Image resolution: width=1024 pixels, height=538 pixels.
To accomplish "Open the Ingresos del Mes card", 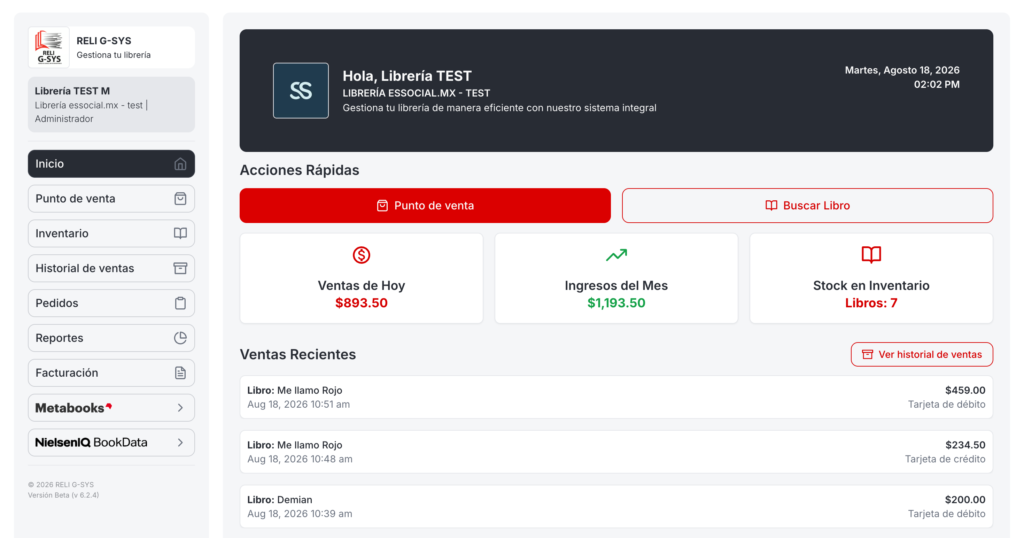I will tap(616, 278).
